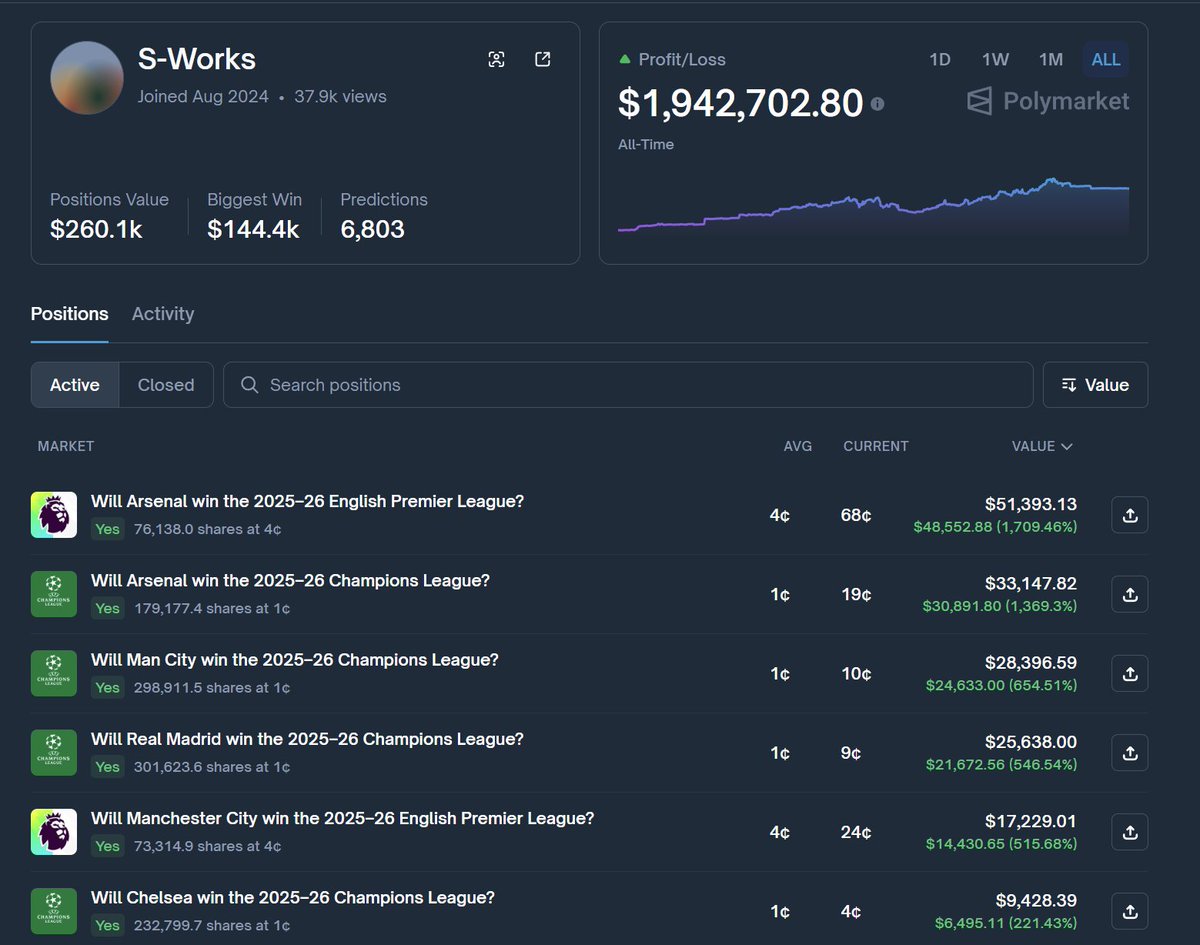Show Active positions

(75, 385)
